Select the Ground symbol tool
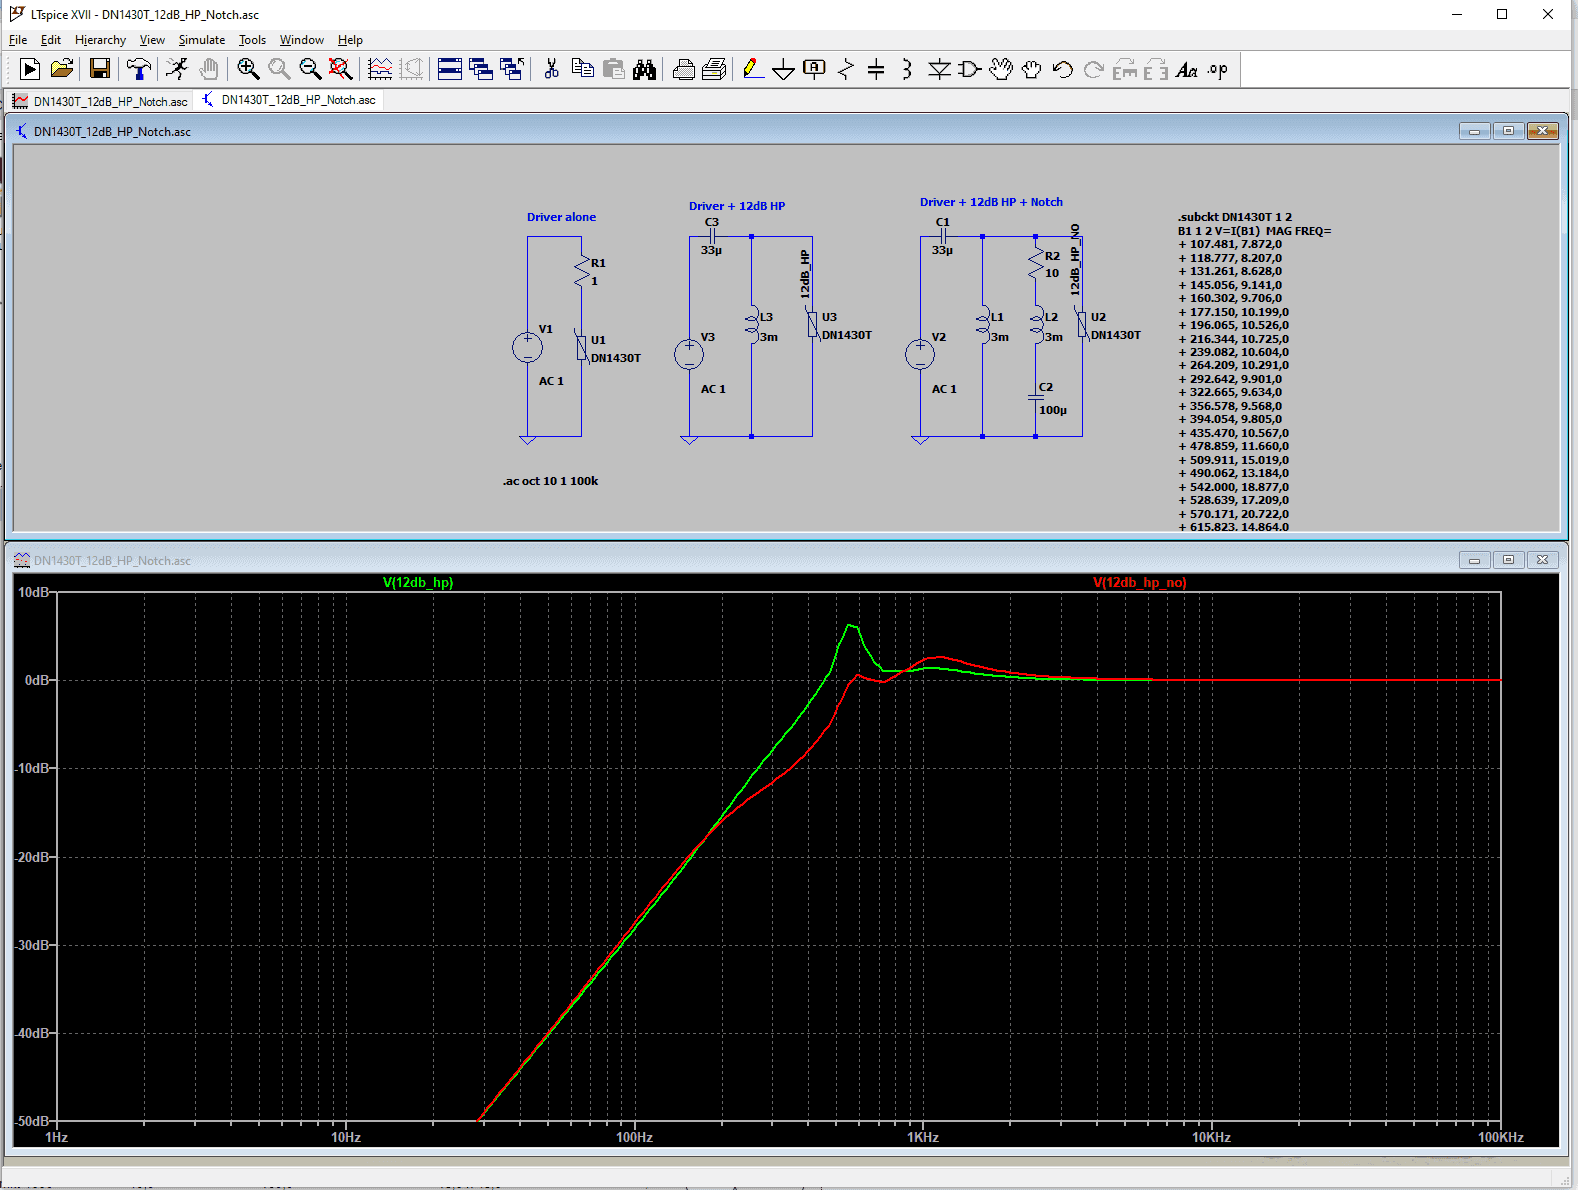This screenshot has height=1190, width=1578. pyautogui.click(x=784, y=69)
